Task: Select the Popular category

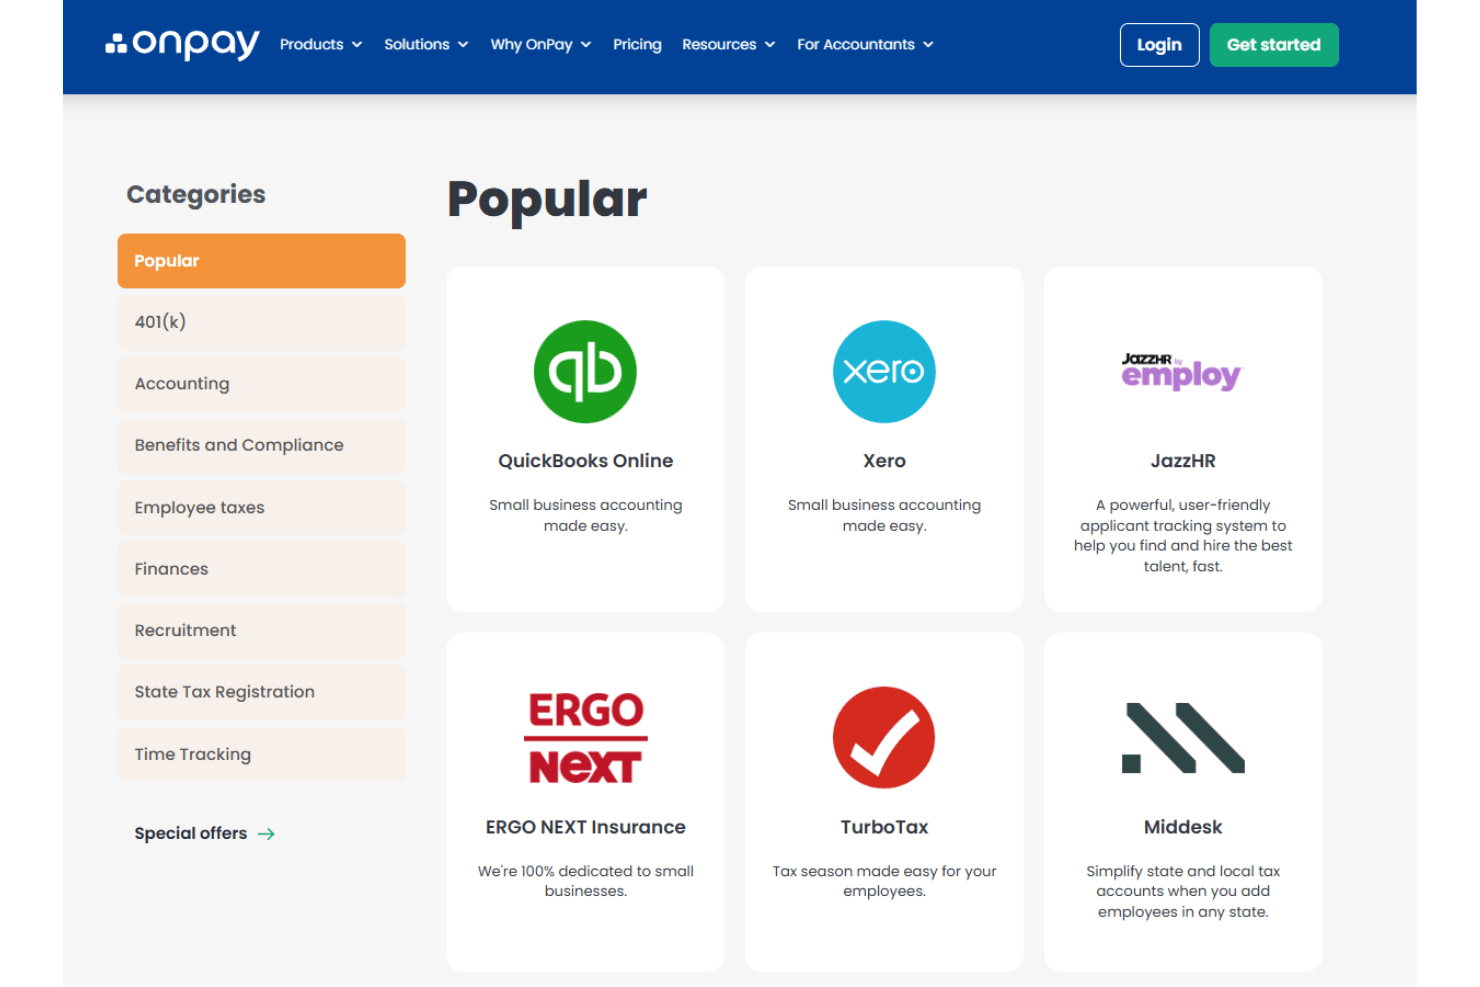Action: (261, 261)
